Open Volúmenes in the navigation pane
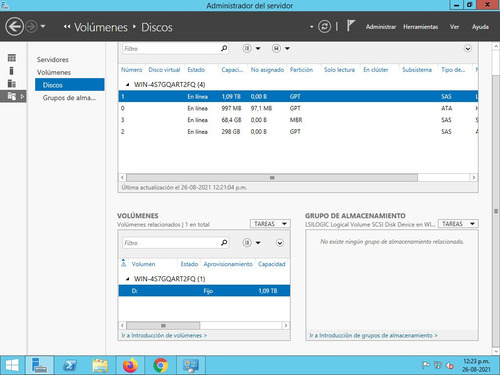This screenshot has width=500, height=375. [x=54, y=72]
